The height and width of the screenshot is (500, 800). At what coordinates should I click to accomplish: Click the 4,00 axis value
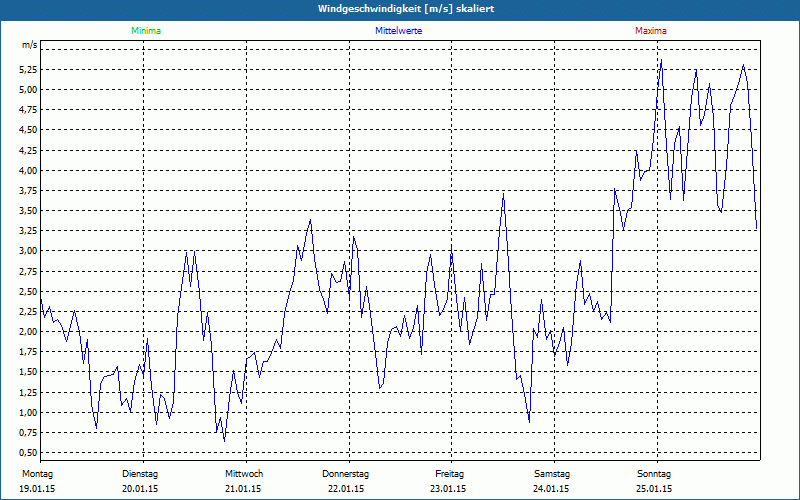click(x=29, y=170)
